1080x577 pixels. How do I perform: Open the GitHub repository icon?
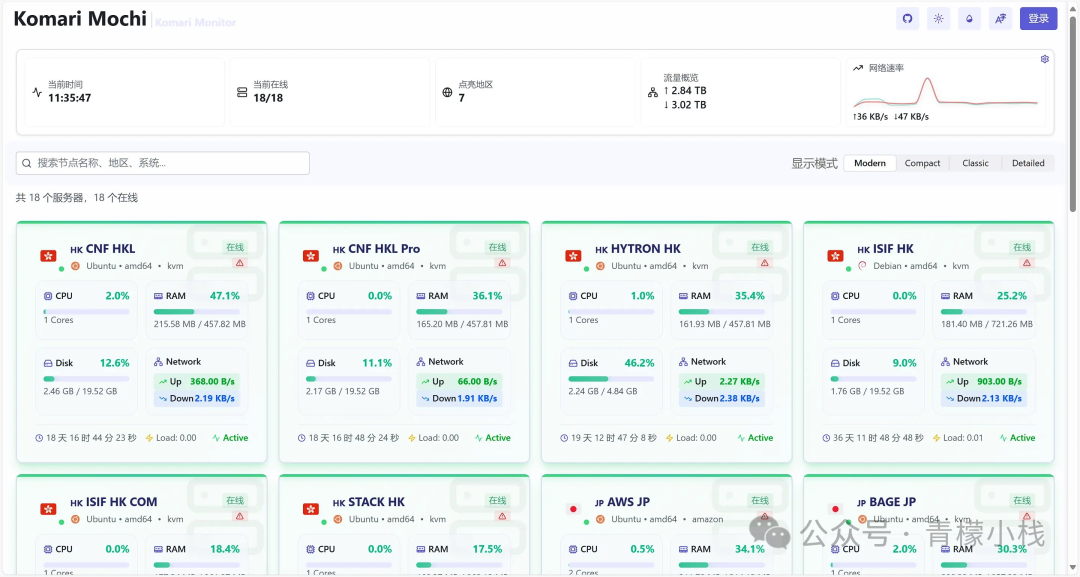click(x=907, y=19)
